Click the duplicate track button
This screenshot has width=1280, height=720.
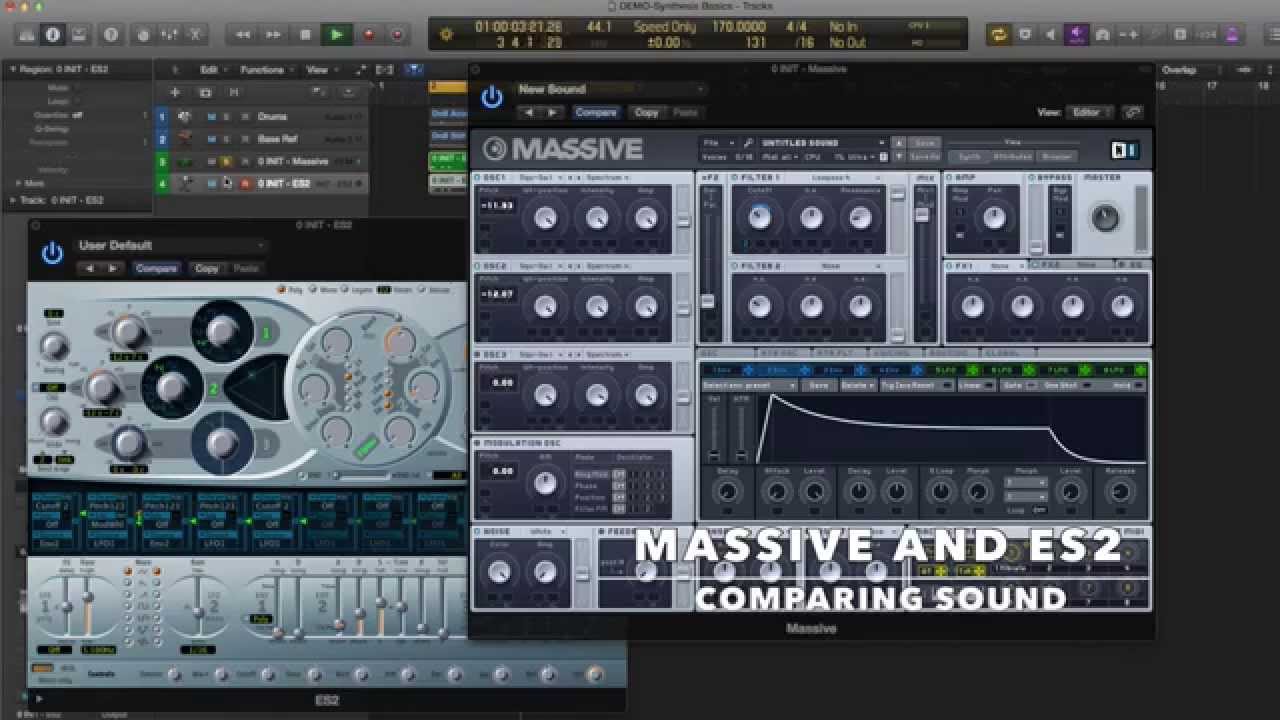pos(205,92)
